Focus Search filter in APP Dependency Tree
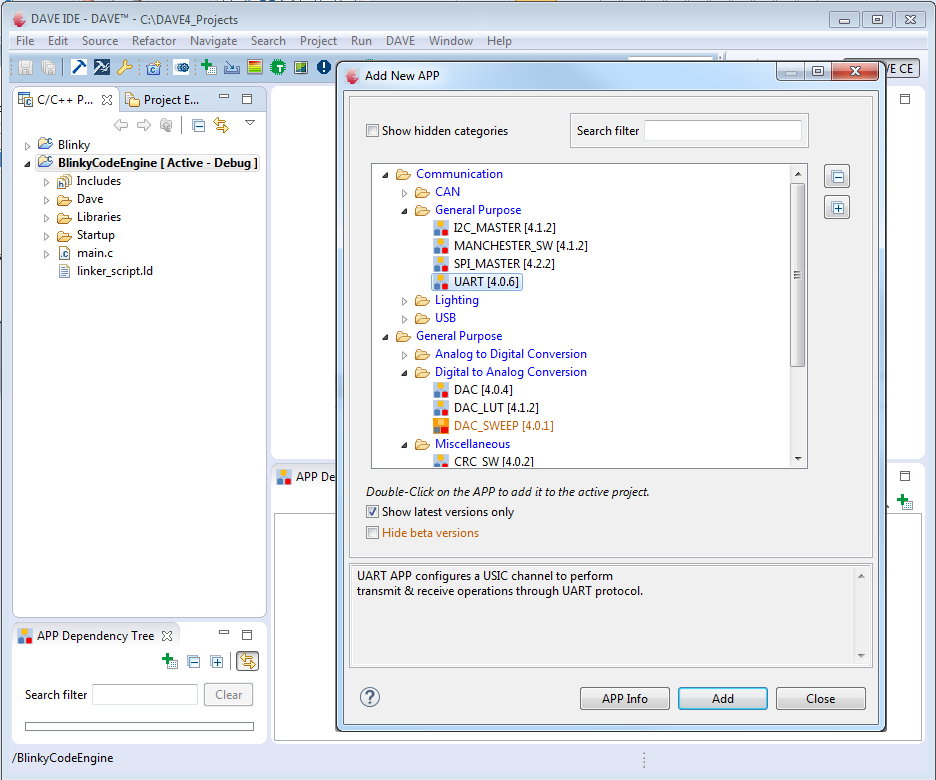Screen dimensions: 936x780 [x=145, y=695]
